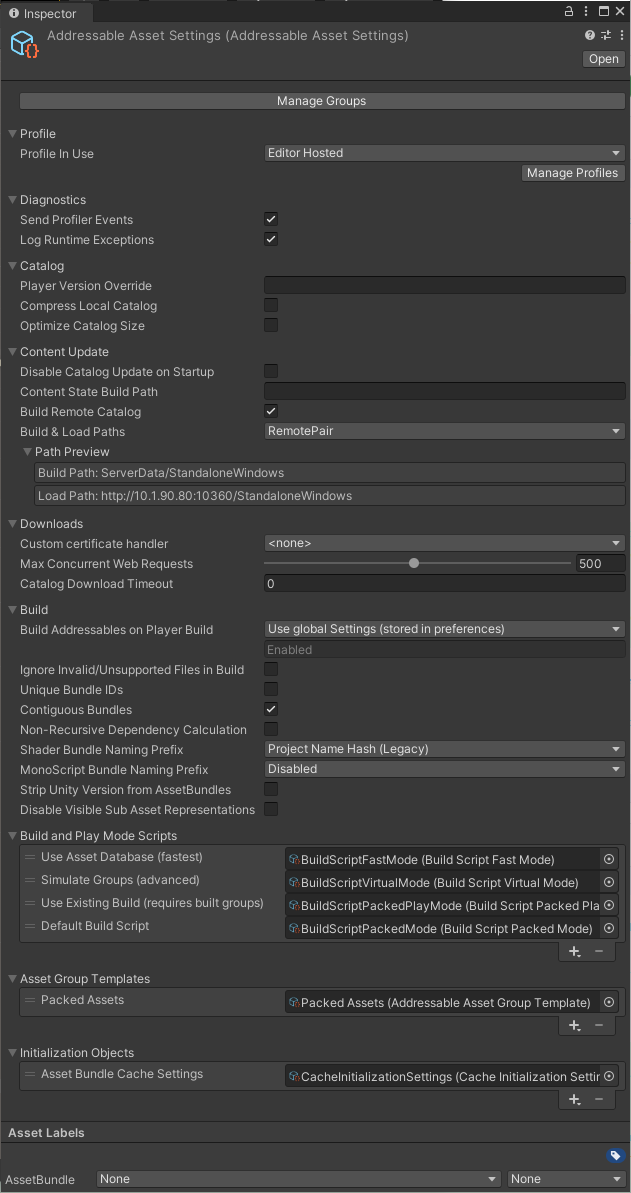Screen dimensions: 631x1193
Task: Remove selected Initialization Object
Action: [x=599, y=1099]
